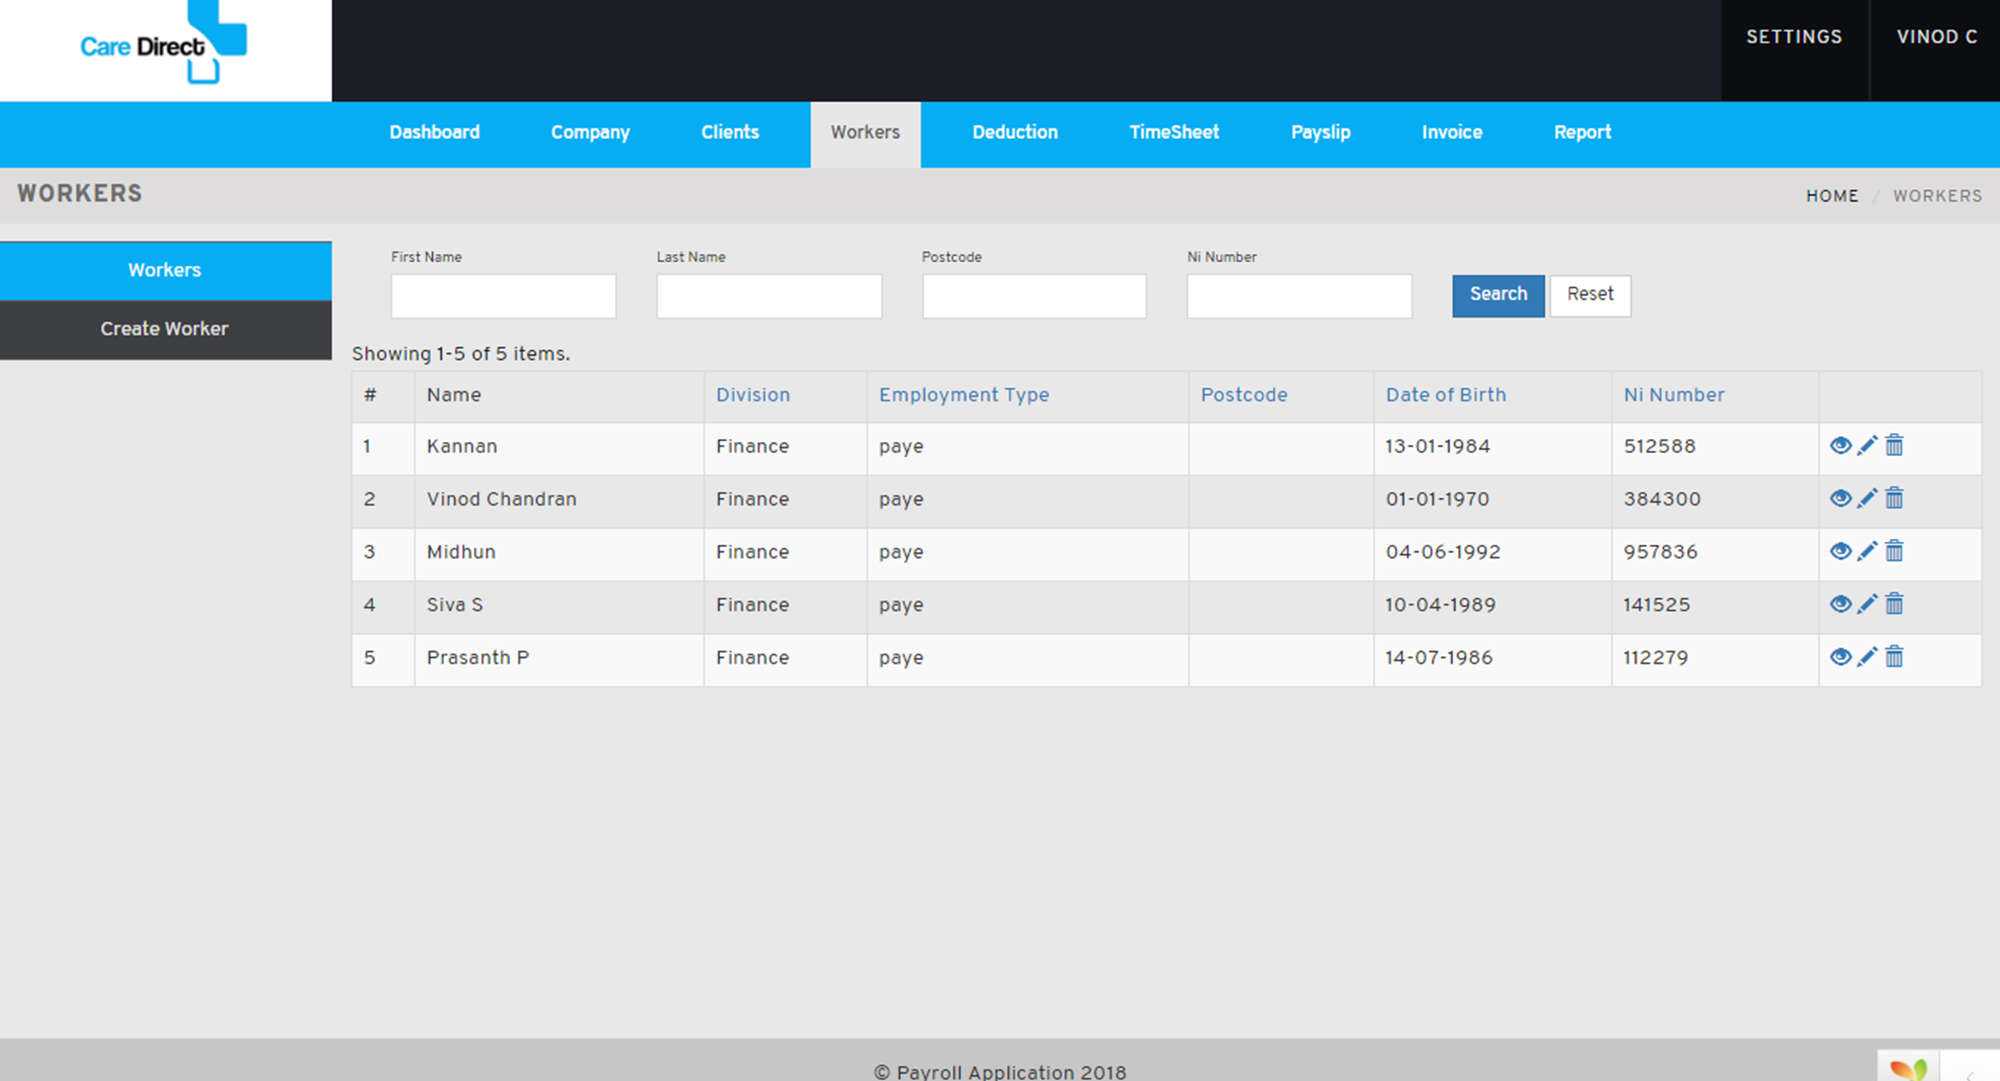2000x1081 pixels.
Task: Sort table by Date of Birth
Action: tap(1446, 395)
